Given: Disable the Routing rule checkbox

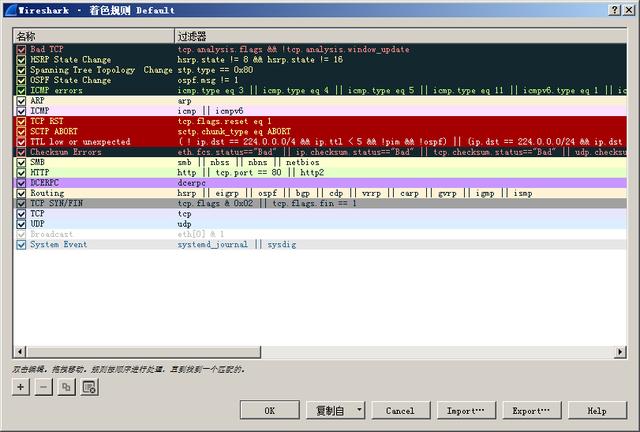Looking at the screenshot, I should (21, 193).
